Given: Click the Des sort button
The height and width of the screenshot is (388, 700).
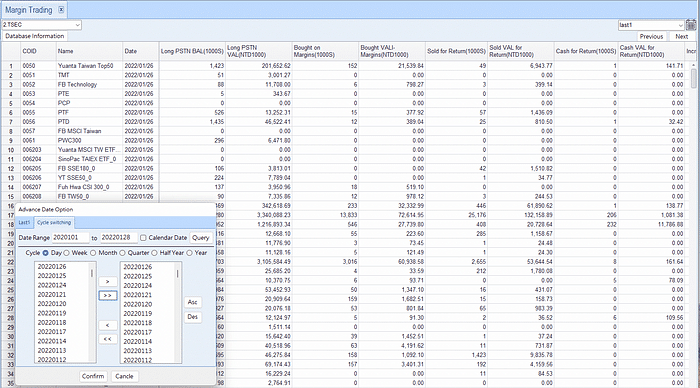Looking at the screenshot, I should click(x=192, y=317).
